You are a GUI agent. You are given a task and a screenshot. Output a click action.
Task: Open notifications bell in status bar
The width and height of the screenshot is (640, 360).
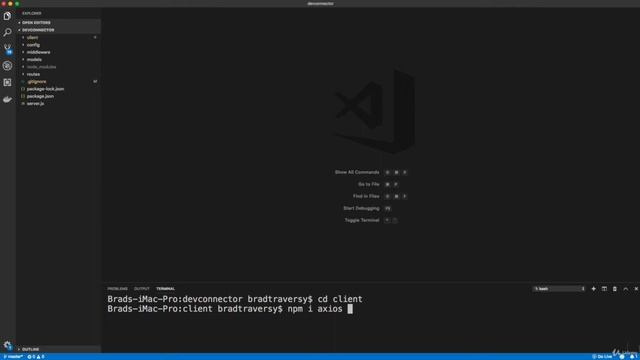click(632, 357)
